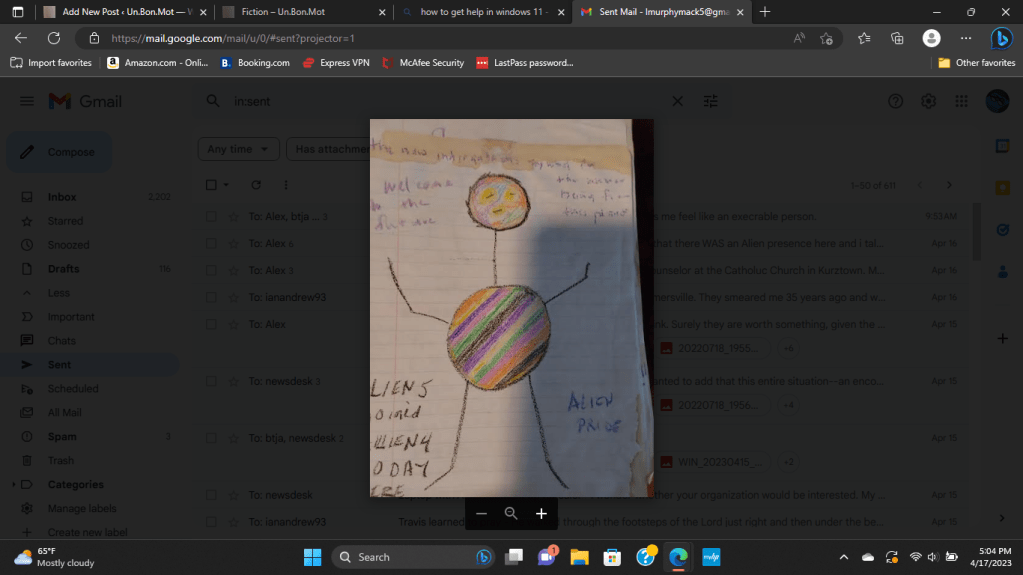Viewport: 1023px width, 575px height.
Task: Toggle the select all messages checkbox
Action: point(211,185)
